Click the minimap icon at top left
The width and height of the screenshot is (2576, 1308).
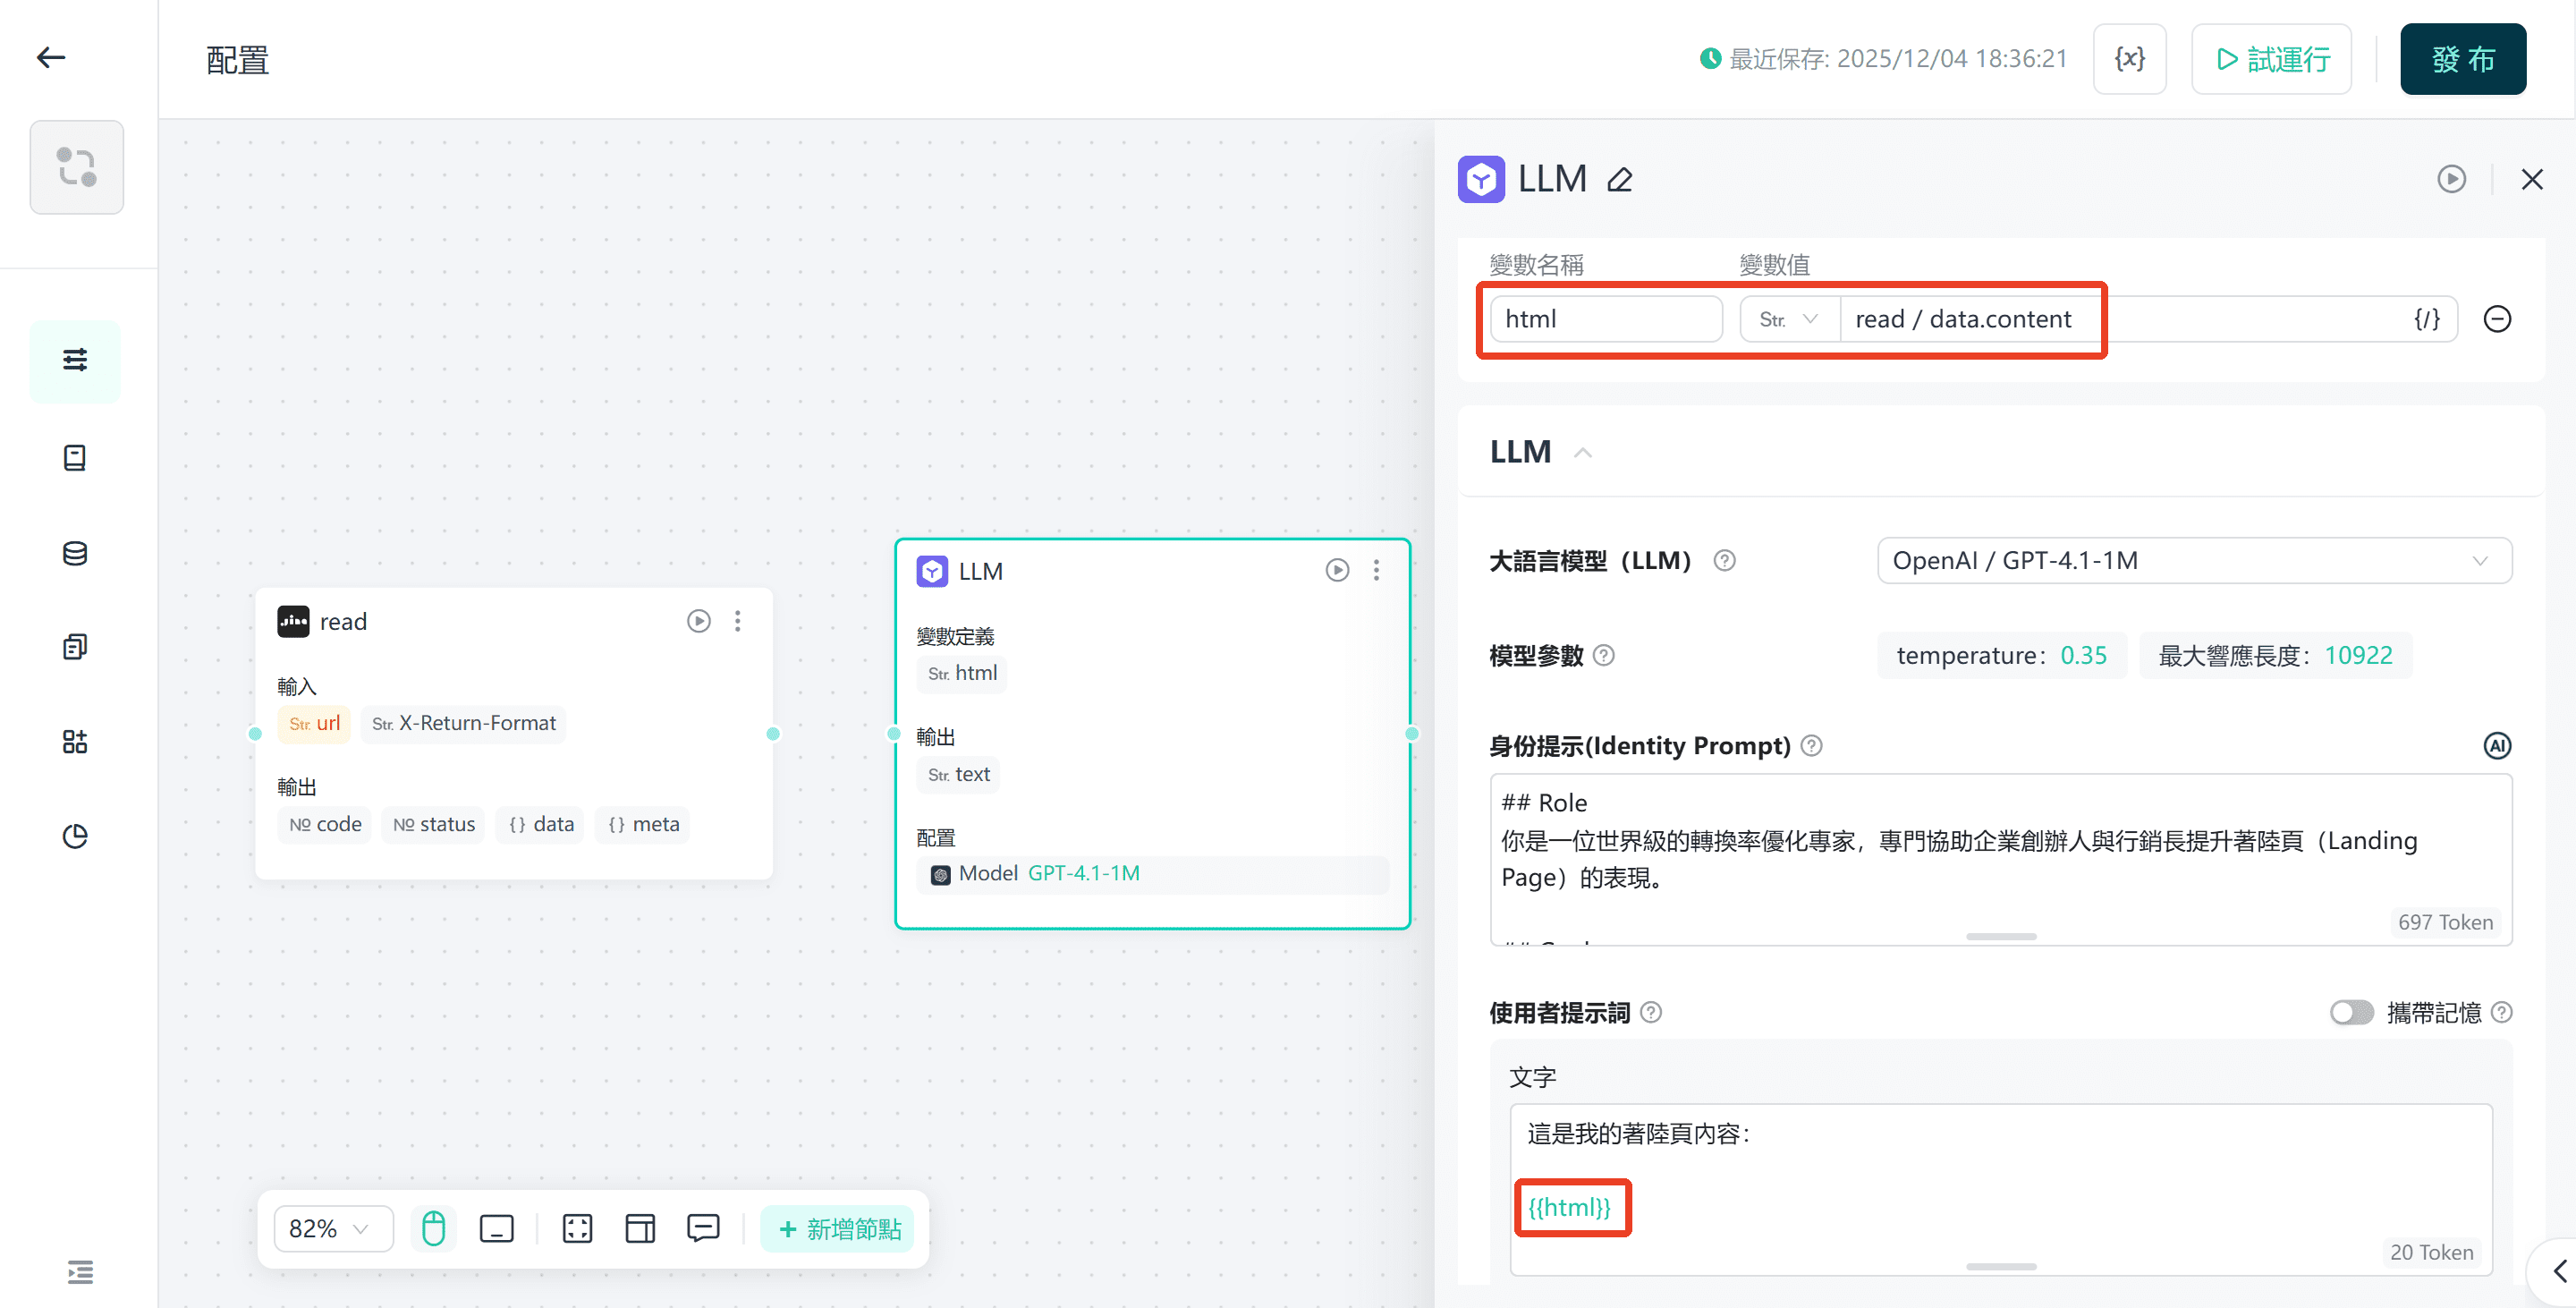coord(76,167)
